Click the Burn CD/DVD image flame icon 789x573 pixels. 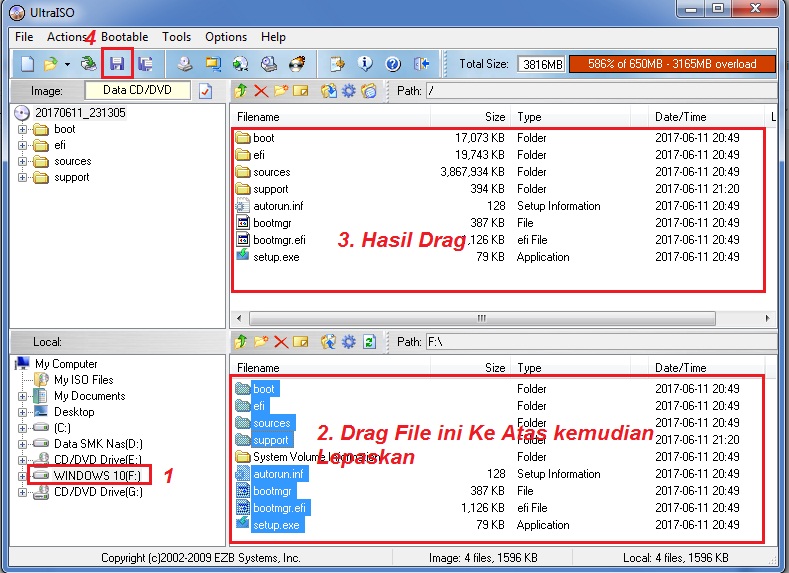pyautogui.click(x=297, y=64)
